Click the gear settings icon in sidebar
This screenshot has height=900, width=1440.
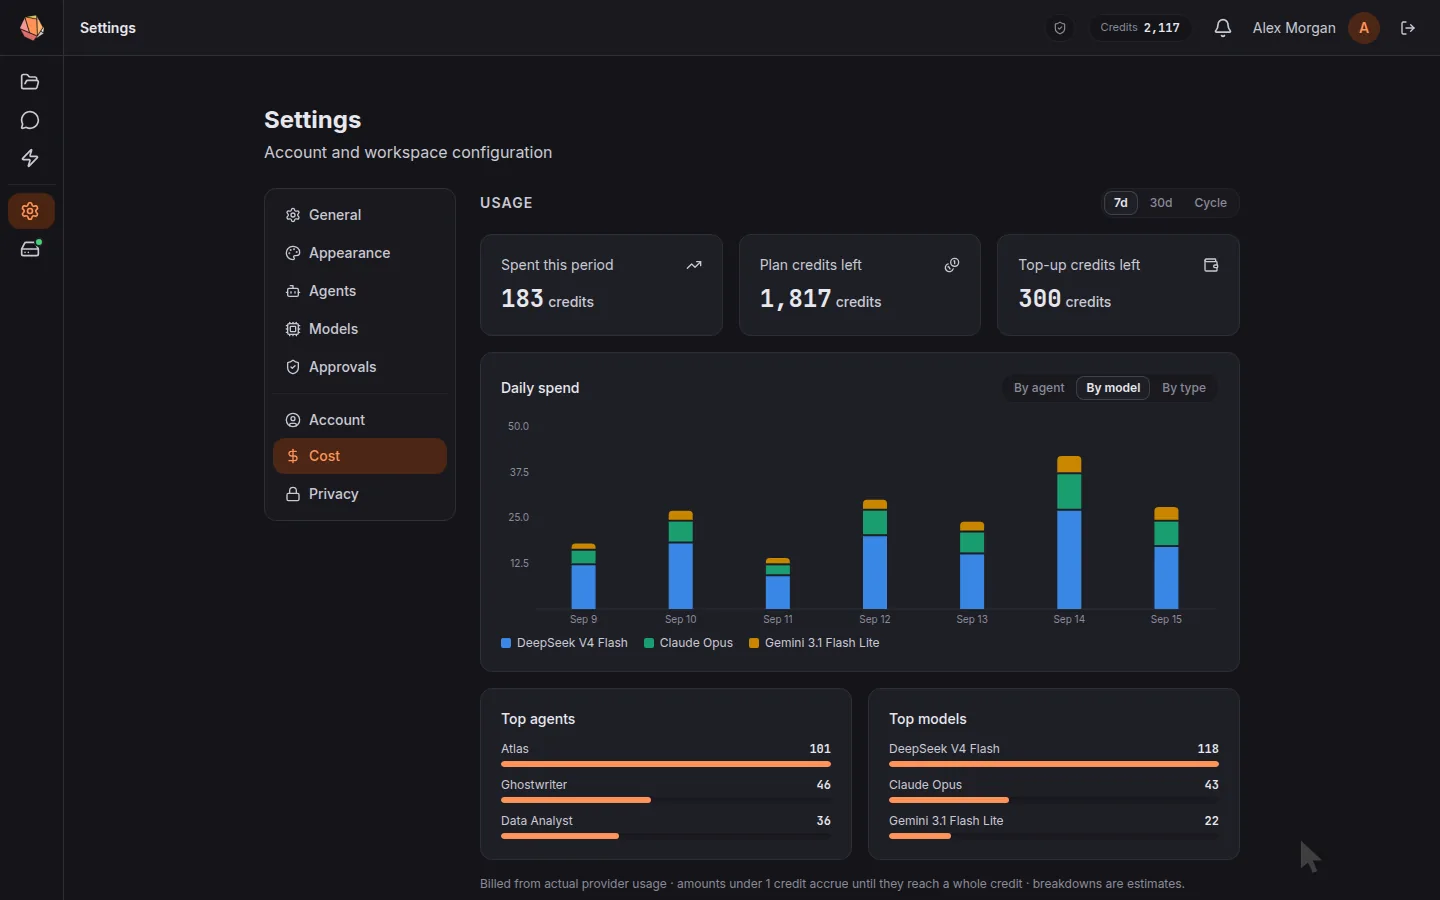coord(30,211)
